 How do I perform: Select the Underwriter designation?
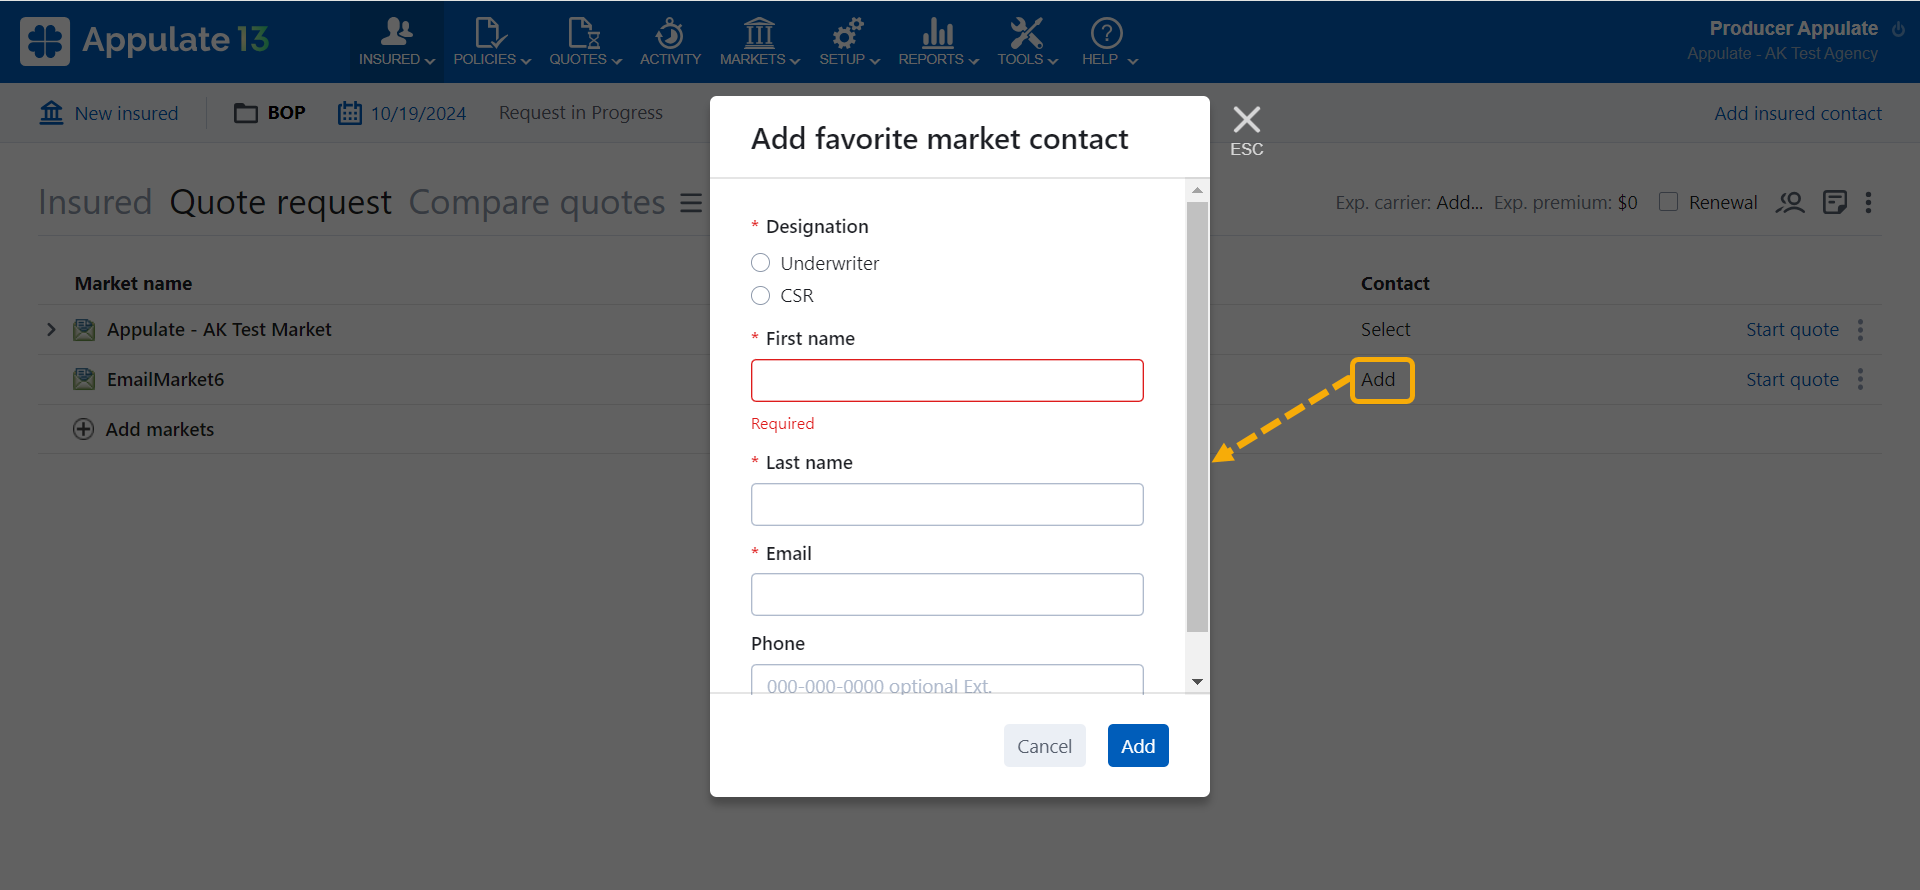[761, 263]
